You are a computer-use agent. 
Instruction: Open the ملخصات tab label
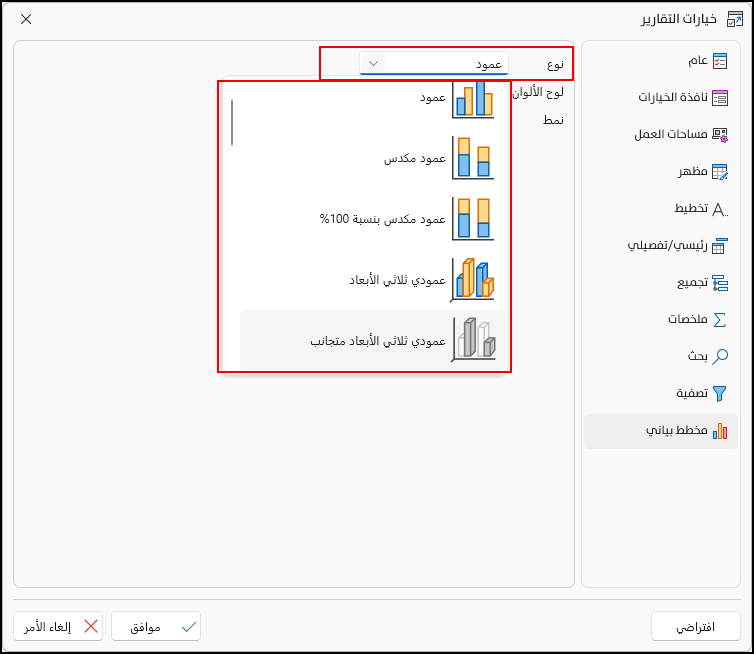click(688, 319)
